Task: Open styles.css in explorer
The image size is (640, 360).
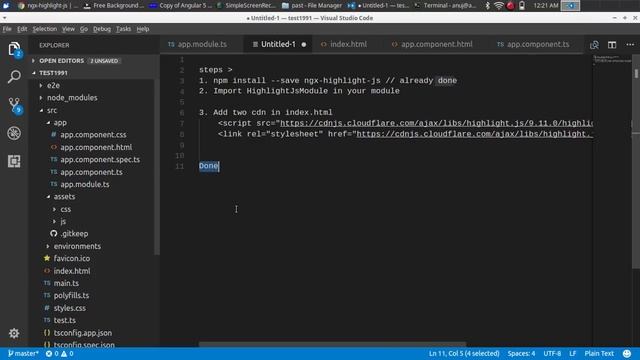Action: (69, 308)
